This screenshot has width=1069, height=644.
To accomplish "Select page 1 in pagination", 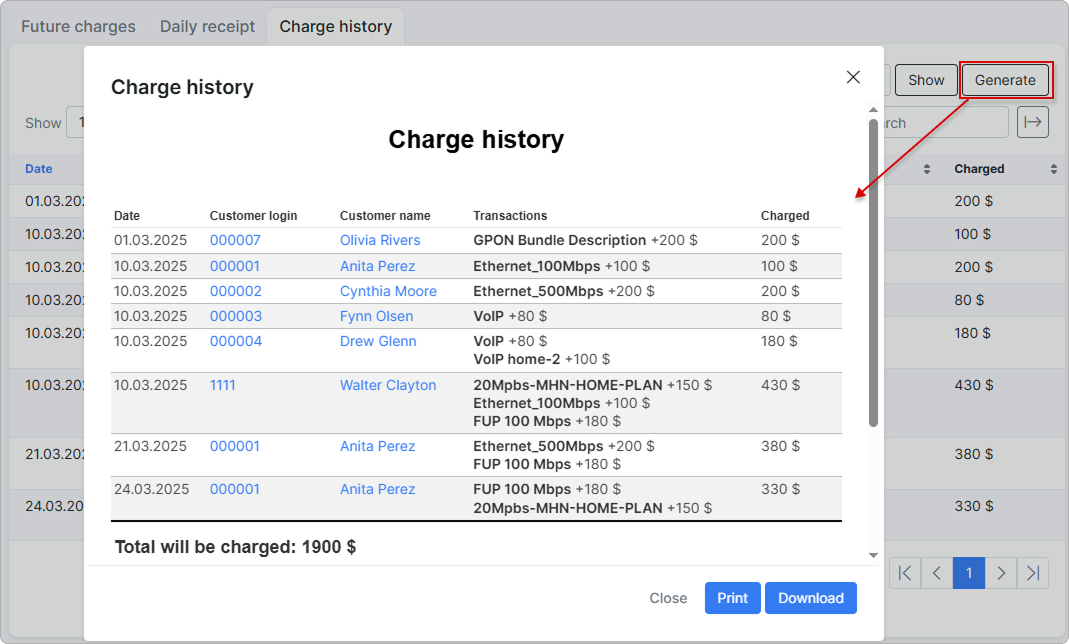I will tap(969, 573).
